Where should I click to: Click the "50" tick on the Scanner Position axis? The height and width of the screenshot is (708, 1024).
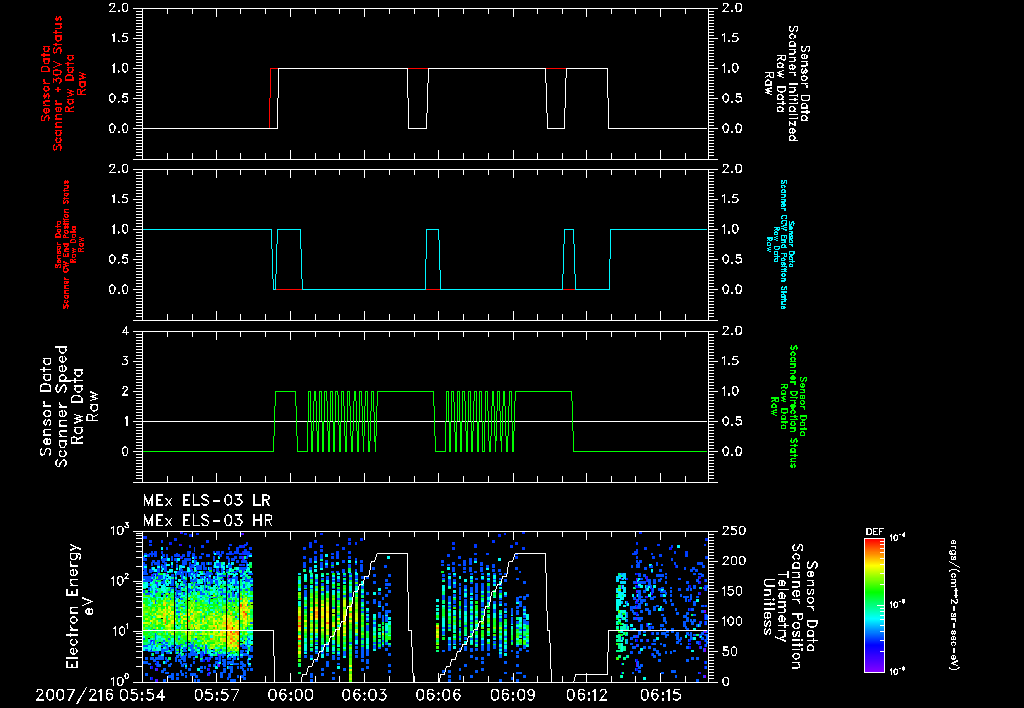click(729, 652)
